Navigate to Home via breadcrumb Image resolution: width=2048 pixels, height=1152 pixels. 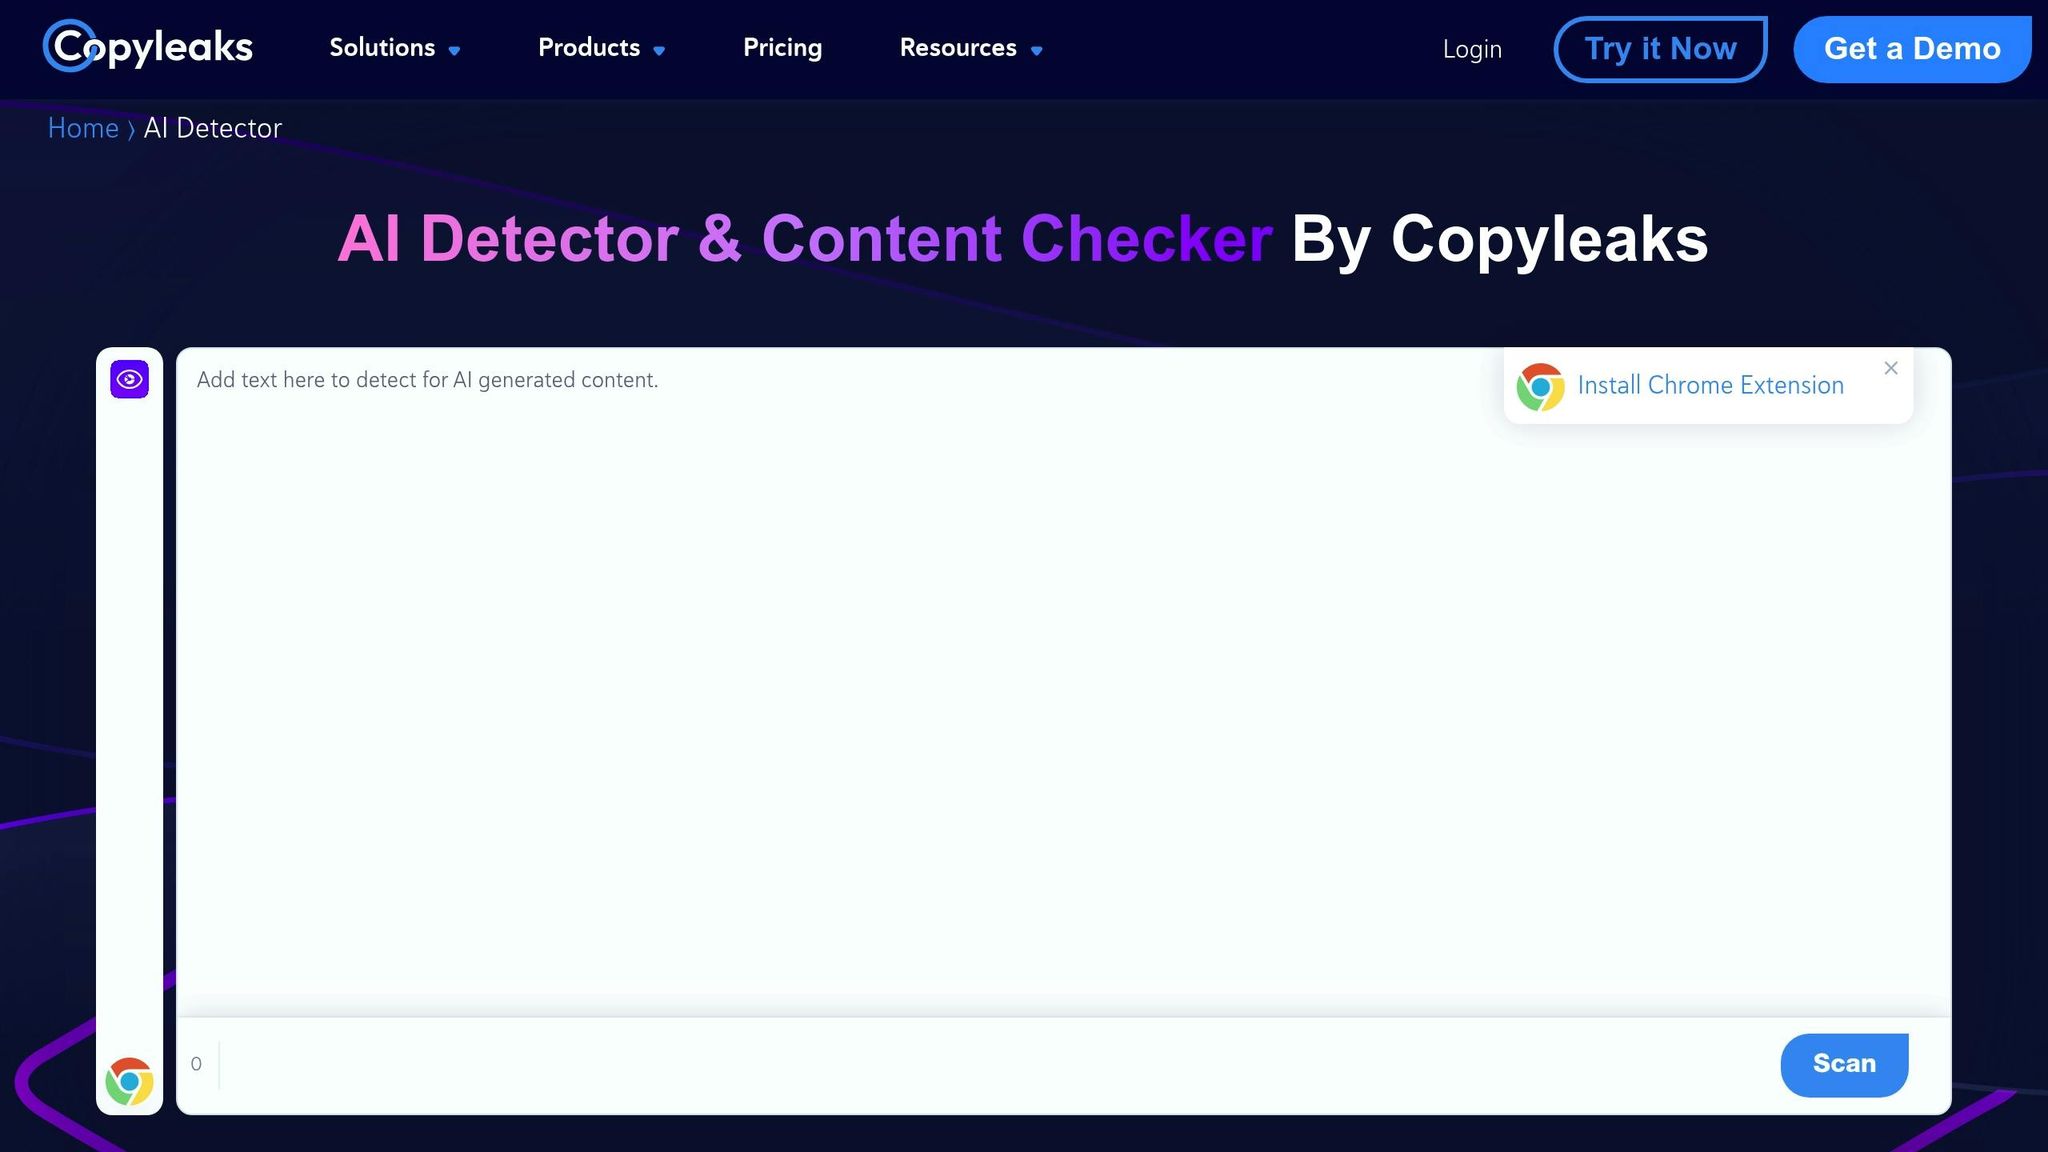coord(83,128)
